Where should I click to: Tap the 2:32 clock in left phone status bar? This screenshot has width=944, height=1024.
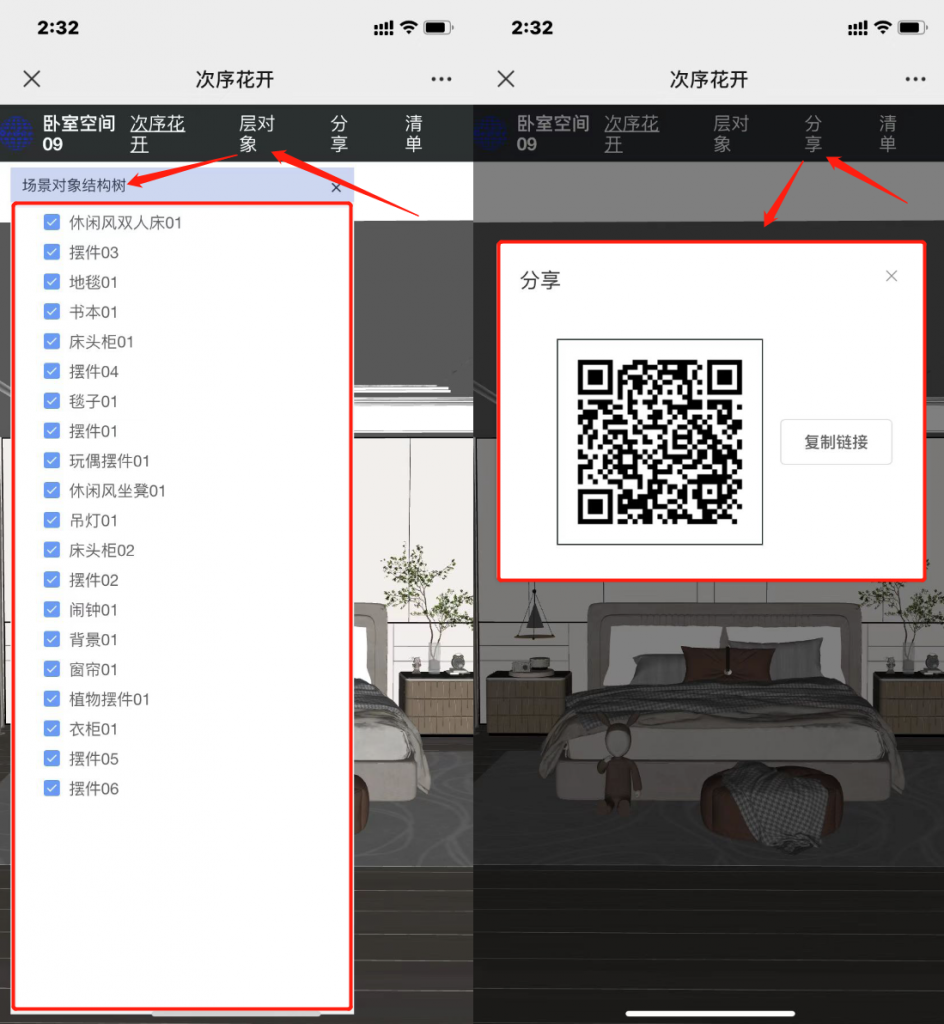coord(58,27)
